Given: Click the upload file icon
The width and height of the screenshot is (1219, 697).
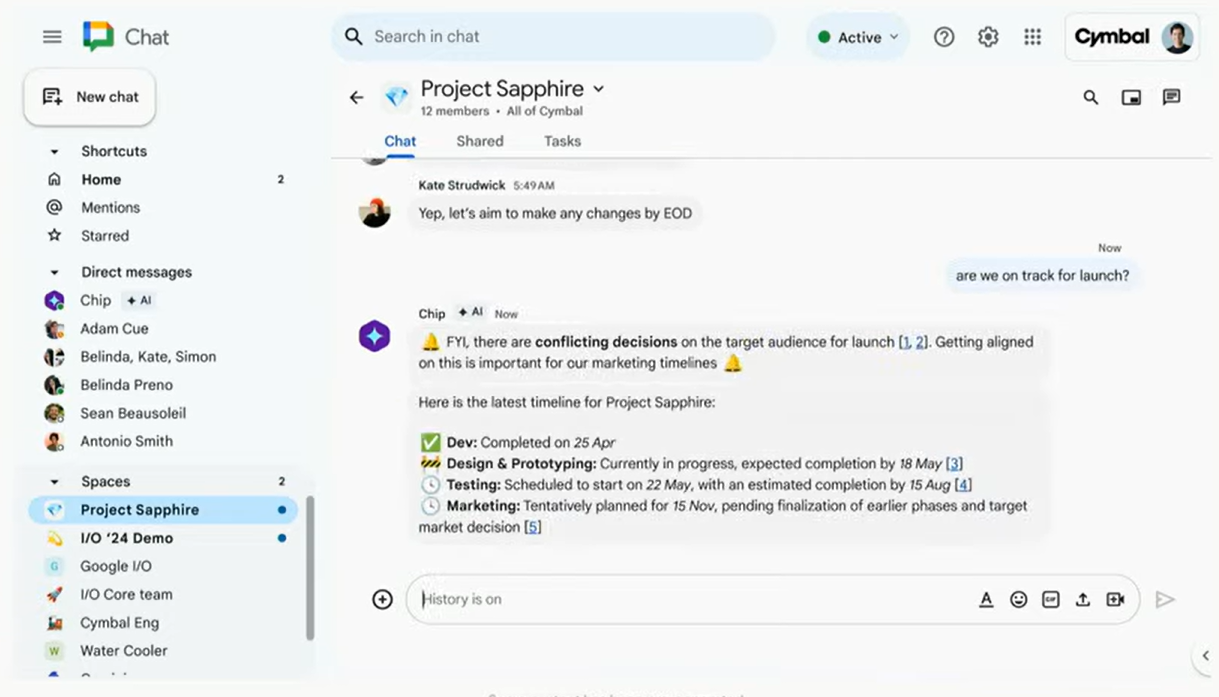Looking at the screenshot, I should 1082,600.
